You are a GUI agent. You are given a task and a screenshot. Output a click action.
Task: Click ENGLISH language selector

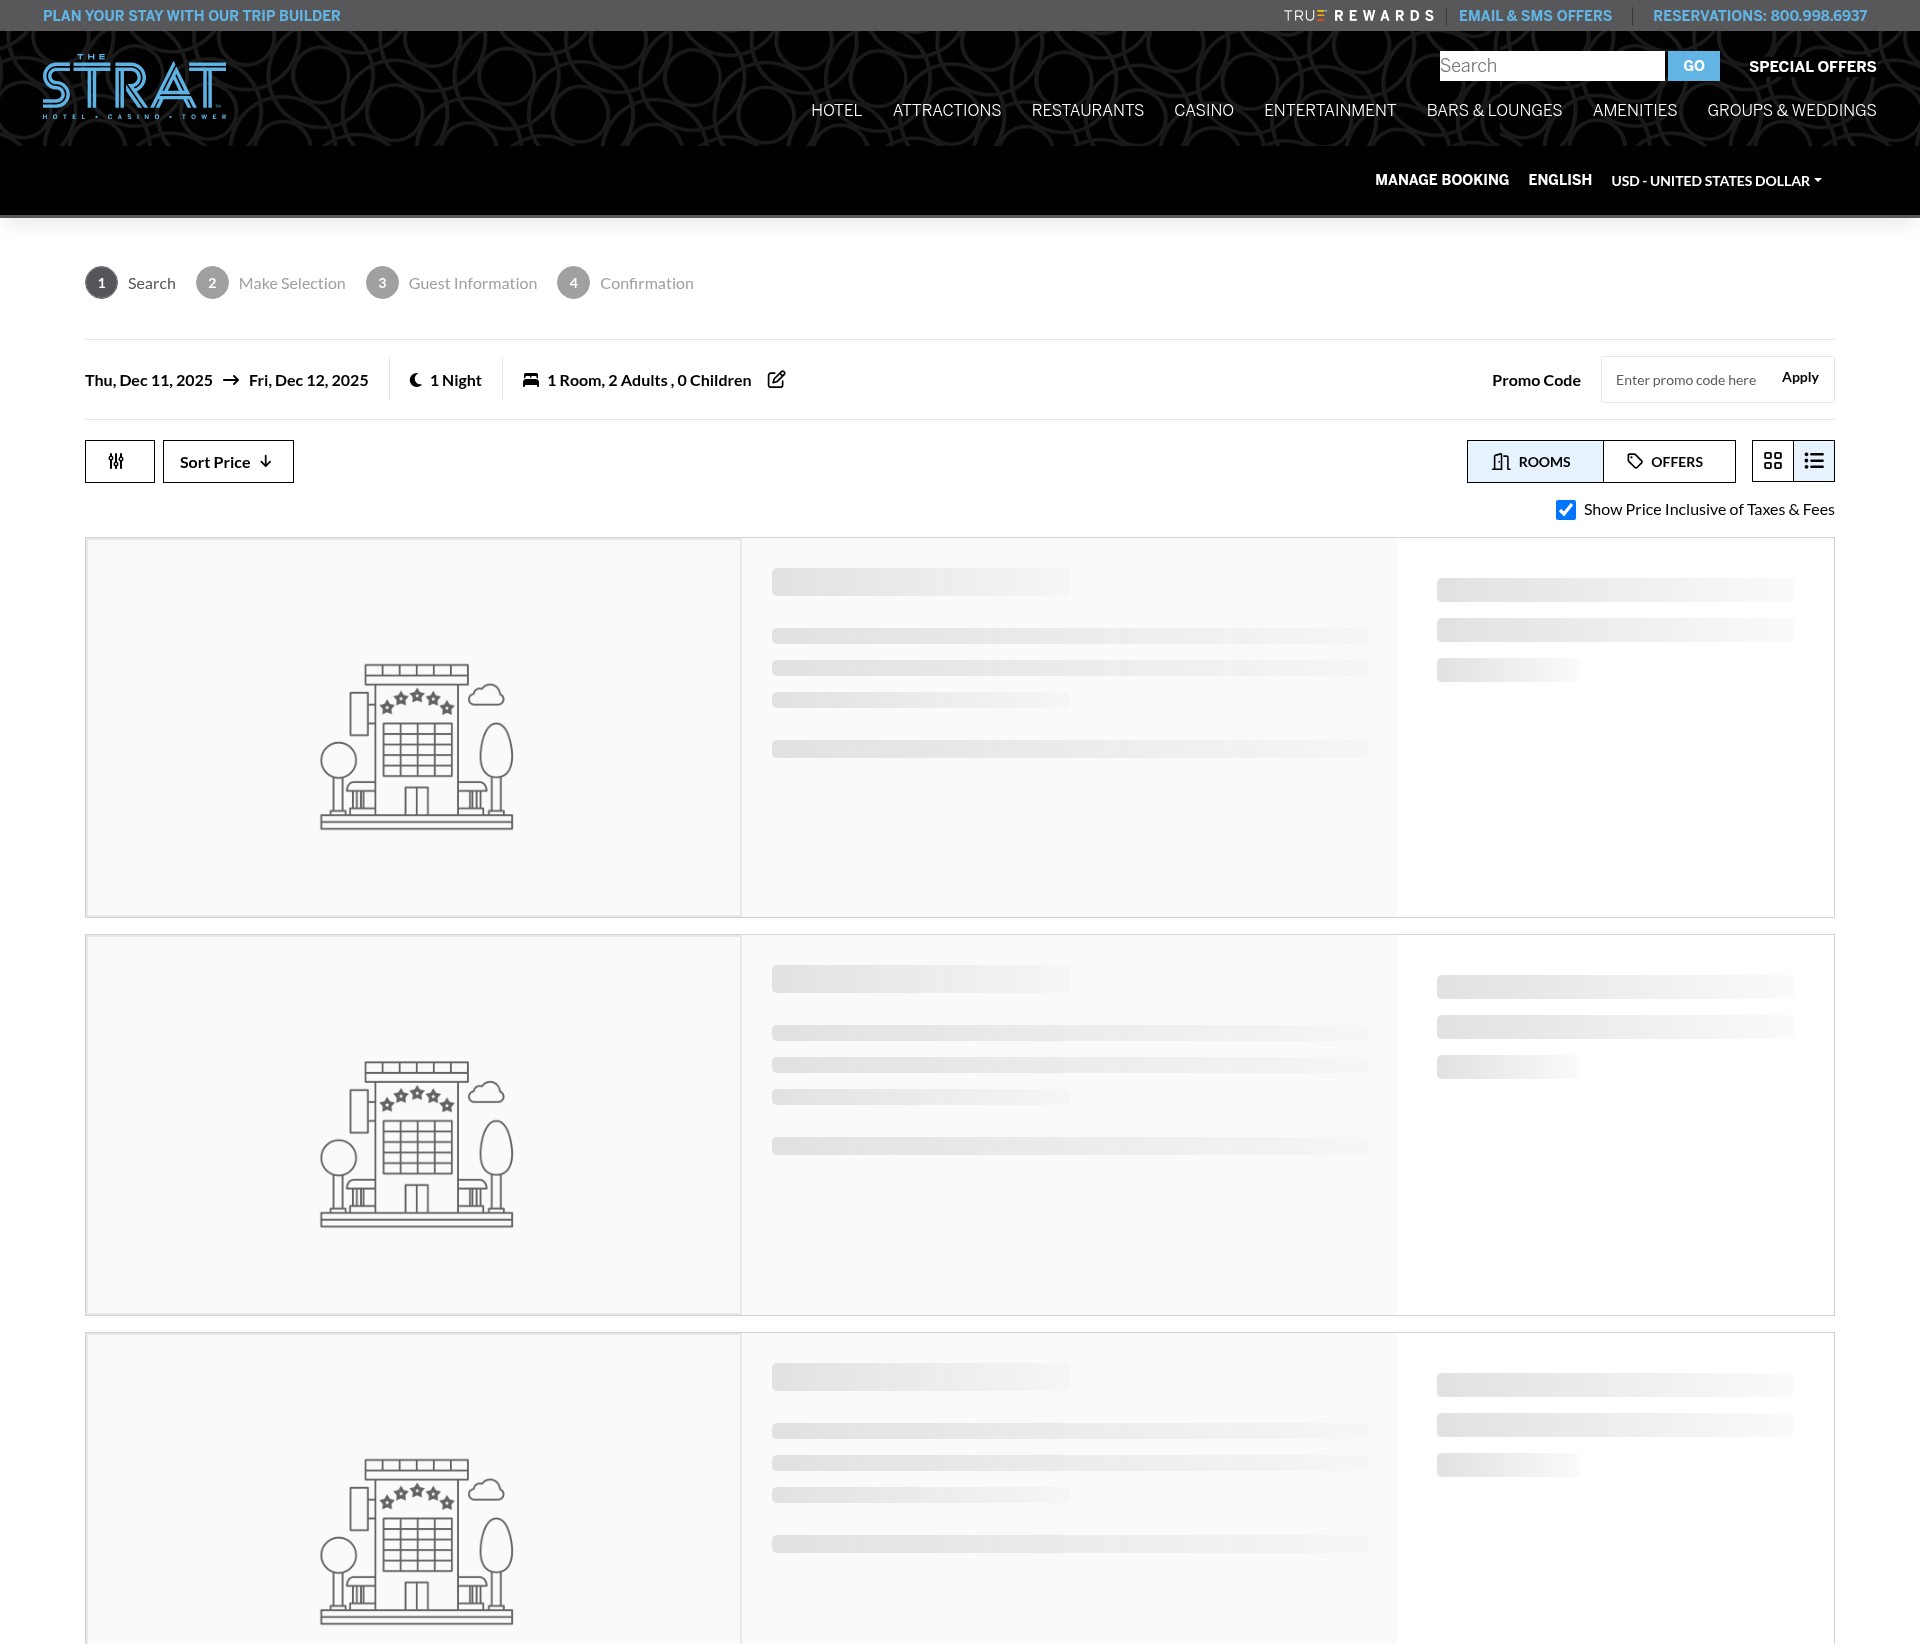pos(1560,180)
